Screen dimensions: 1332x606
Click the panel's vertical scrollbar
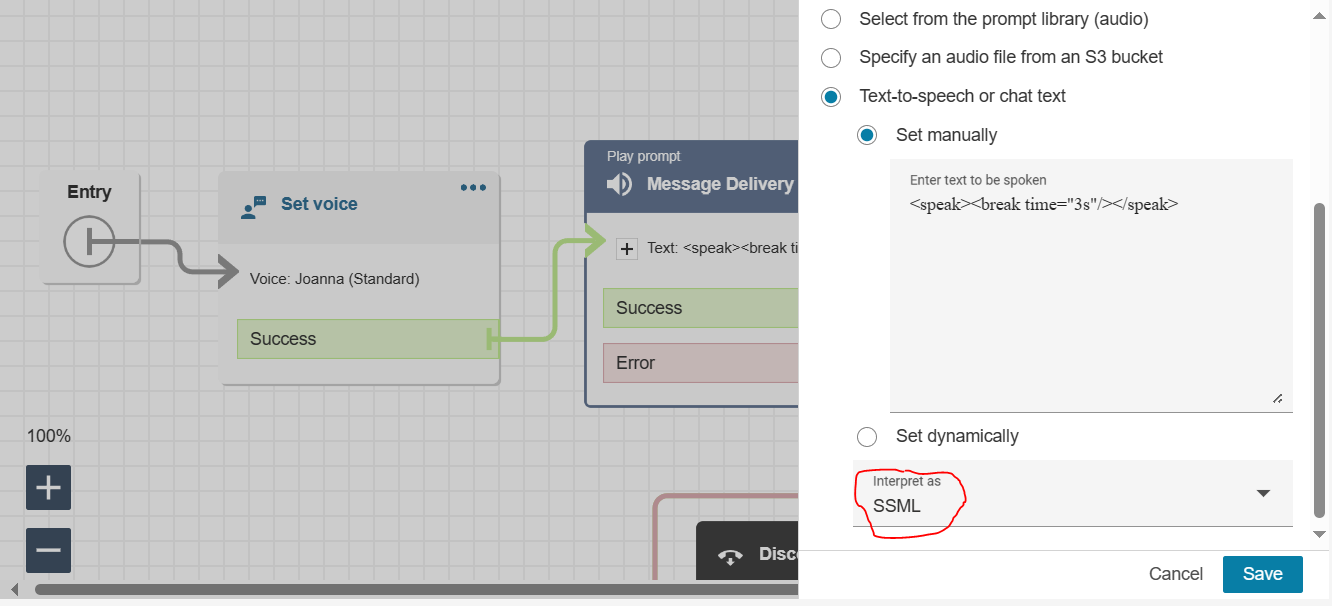(1319, 360)
